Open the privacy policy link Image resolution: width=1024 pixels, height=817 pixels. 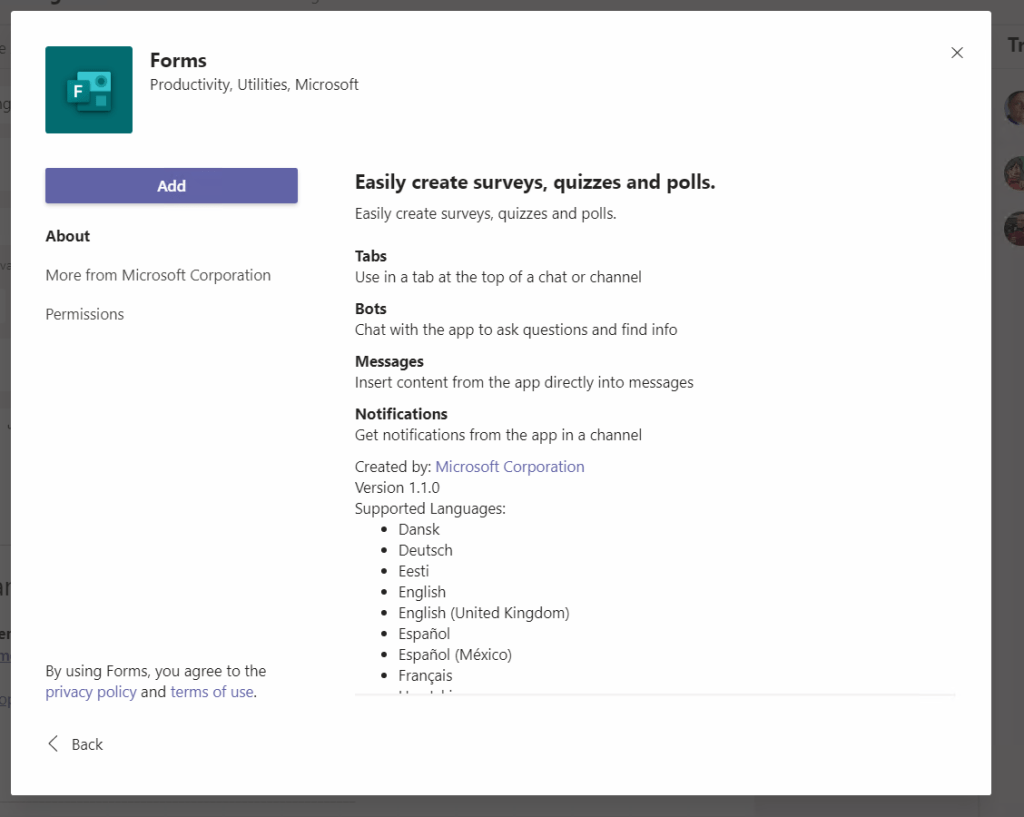click(91, 692)
